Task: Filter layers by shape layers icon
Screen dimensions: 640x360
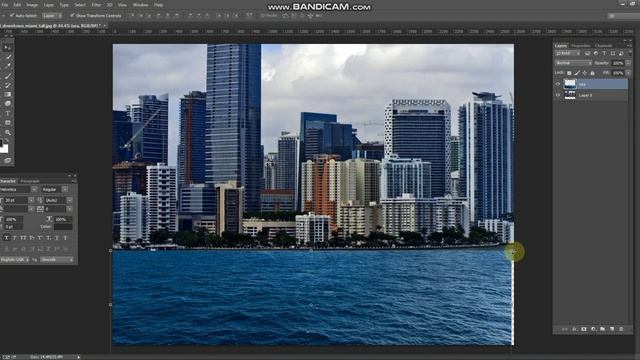Action: point(613,53)
